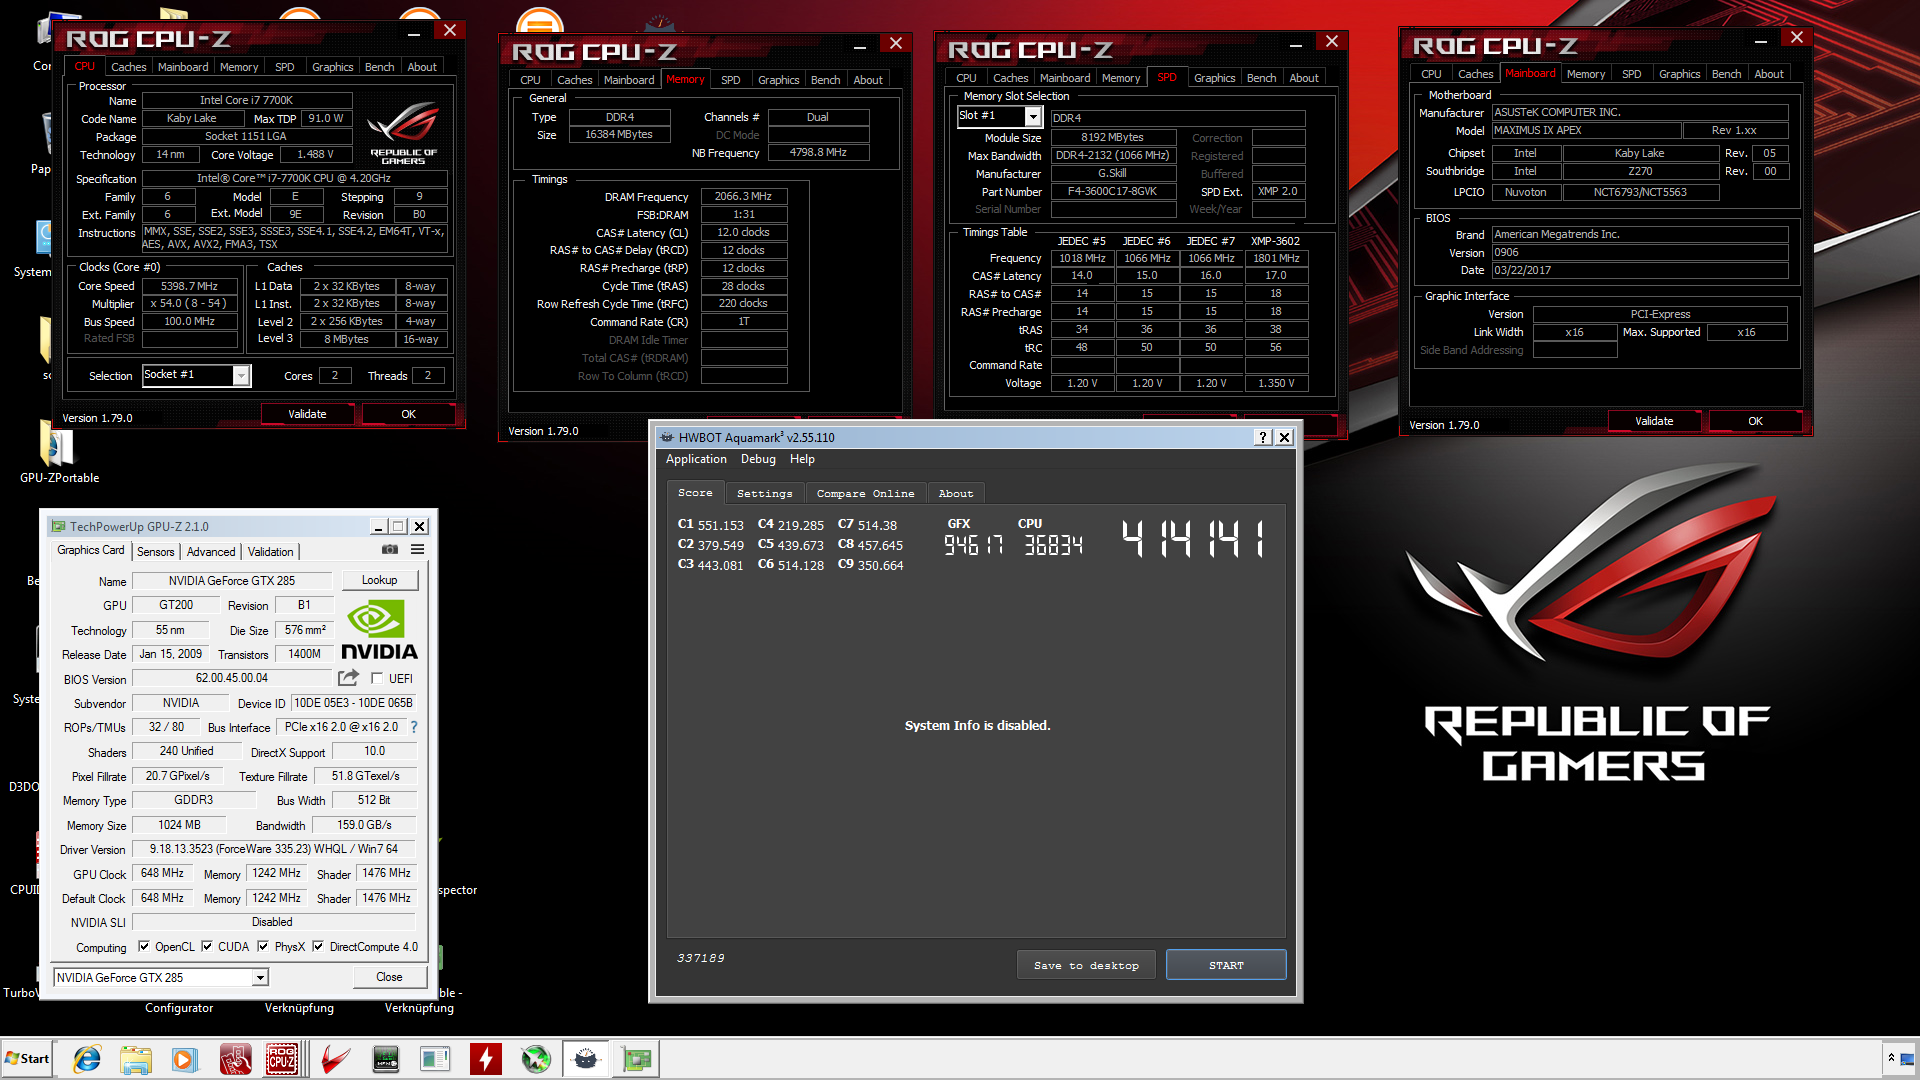Toggle the CUDA checkbox
Image resolution: width=1920 pixels, height=1080 pixels.
tap(207, 946)
